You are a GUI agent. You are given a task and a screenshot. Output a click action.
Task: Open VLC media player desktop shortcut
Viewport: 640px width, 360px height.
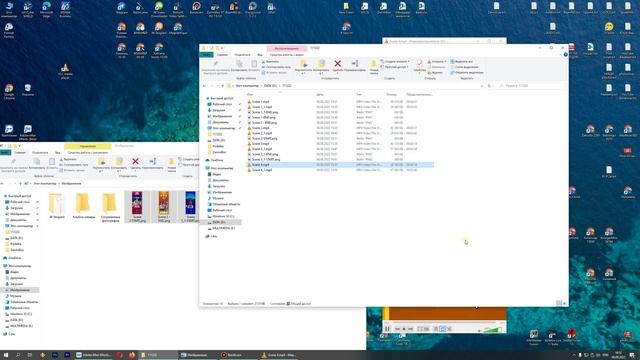click(x=65, y=71)
